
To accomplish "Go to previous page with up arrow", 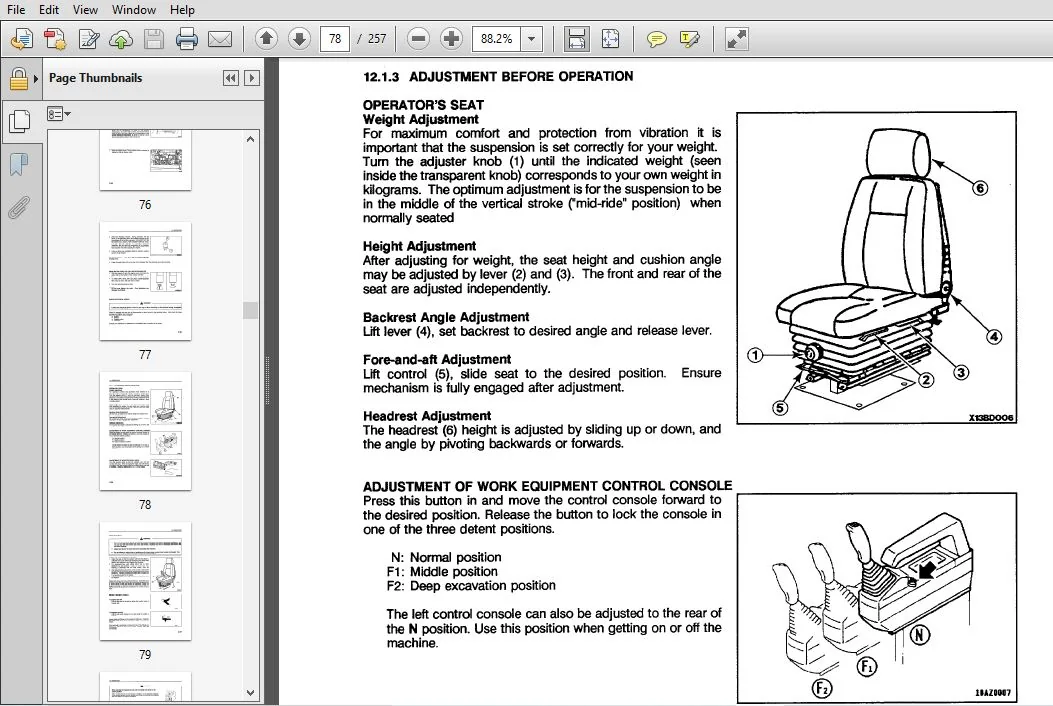I will pos(267,39).
